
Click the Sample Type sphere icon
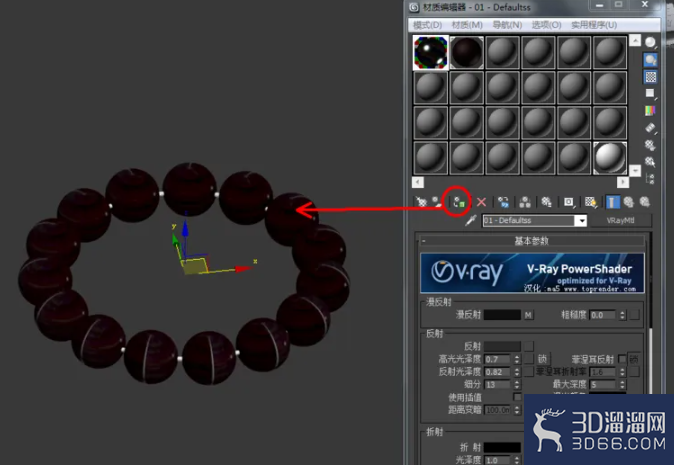pyautogui.click(x=650, y=42)
